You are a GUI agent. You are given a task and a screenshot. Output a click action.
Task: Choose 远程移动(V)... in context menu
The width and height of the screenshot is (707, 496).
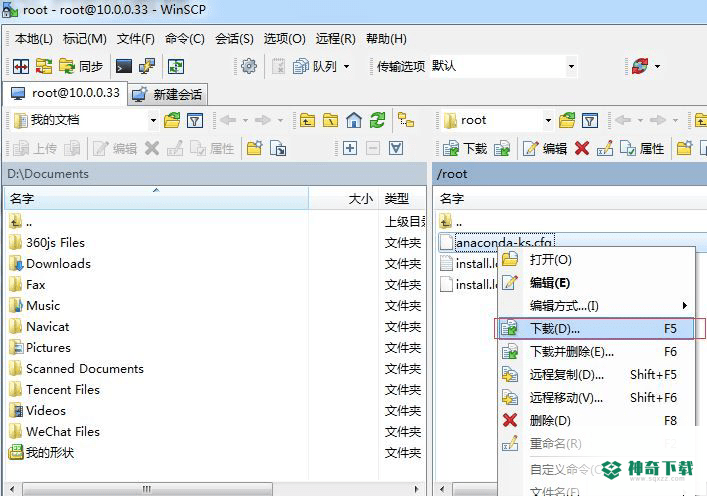coord(595,398)
